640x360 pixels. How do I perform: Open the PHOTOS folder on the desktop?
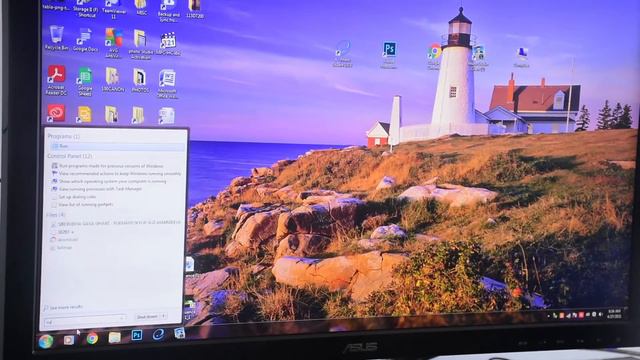point(140,80)
